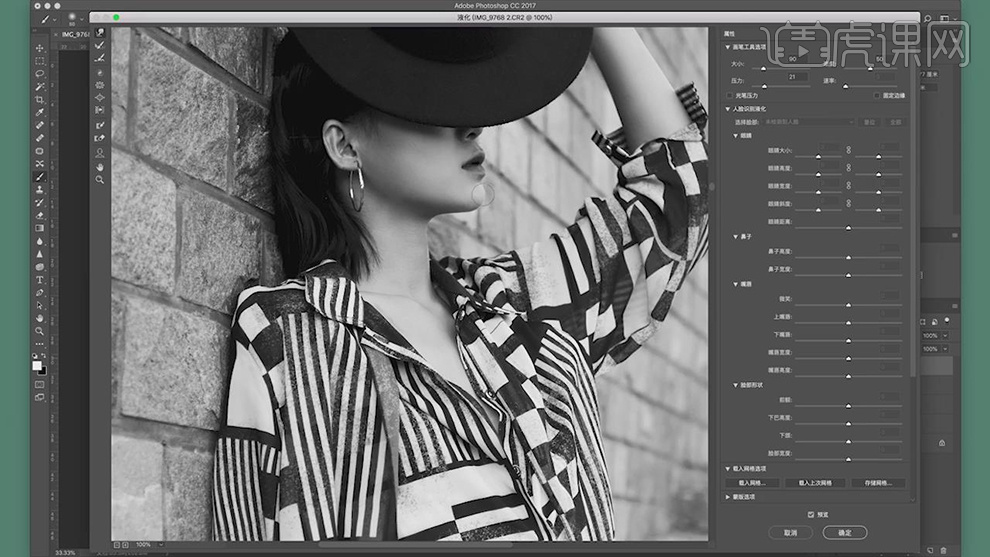The height and width of the screenshot is (557, 990).
Task: Toggle the link icon for 眼睛斜度
Action: click(849, 203)
